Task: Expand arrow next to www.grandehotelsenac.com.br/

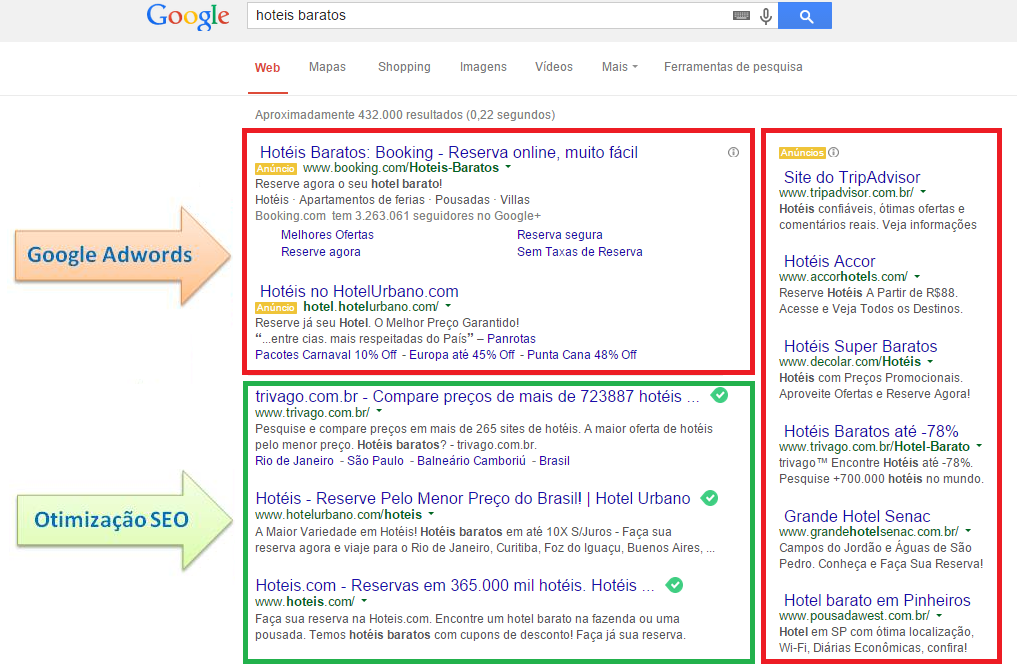Action: (x=968, y=531)
